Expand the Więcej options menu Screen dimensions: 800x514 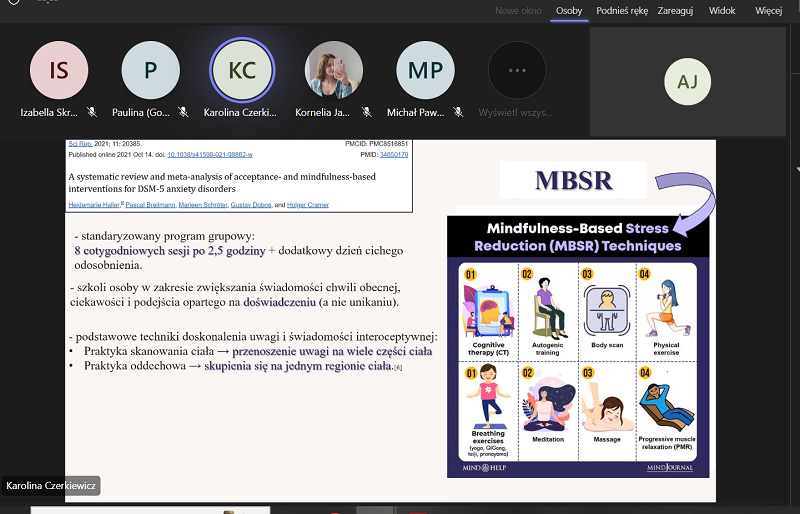tap(768, 10)
